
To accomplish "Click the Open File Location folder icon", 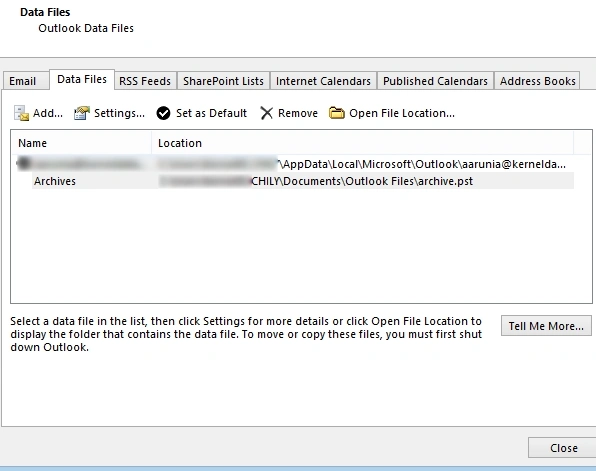I will point(336,113).
